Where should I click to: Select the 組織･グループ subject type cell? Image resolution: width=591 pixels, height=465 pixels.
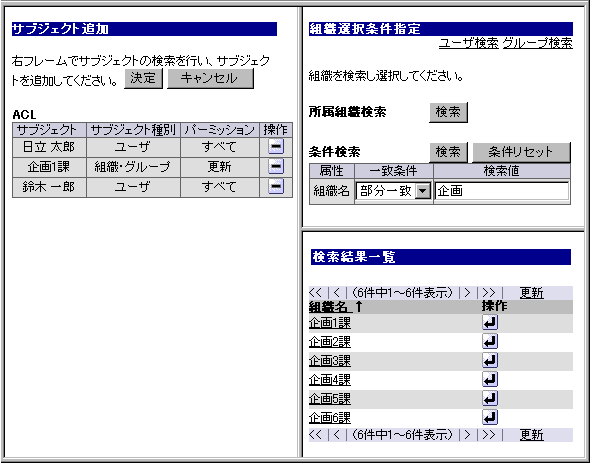(133, 167)
